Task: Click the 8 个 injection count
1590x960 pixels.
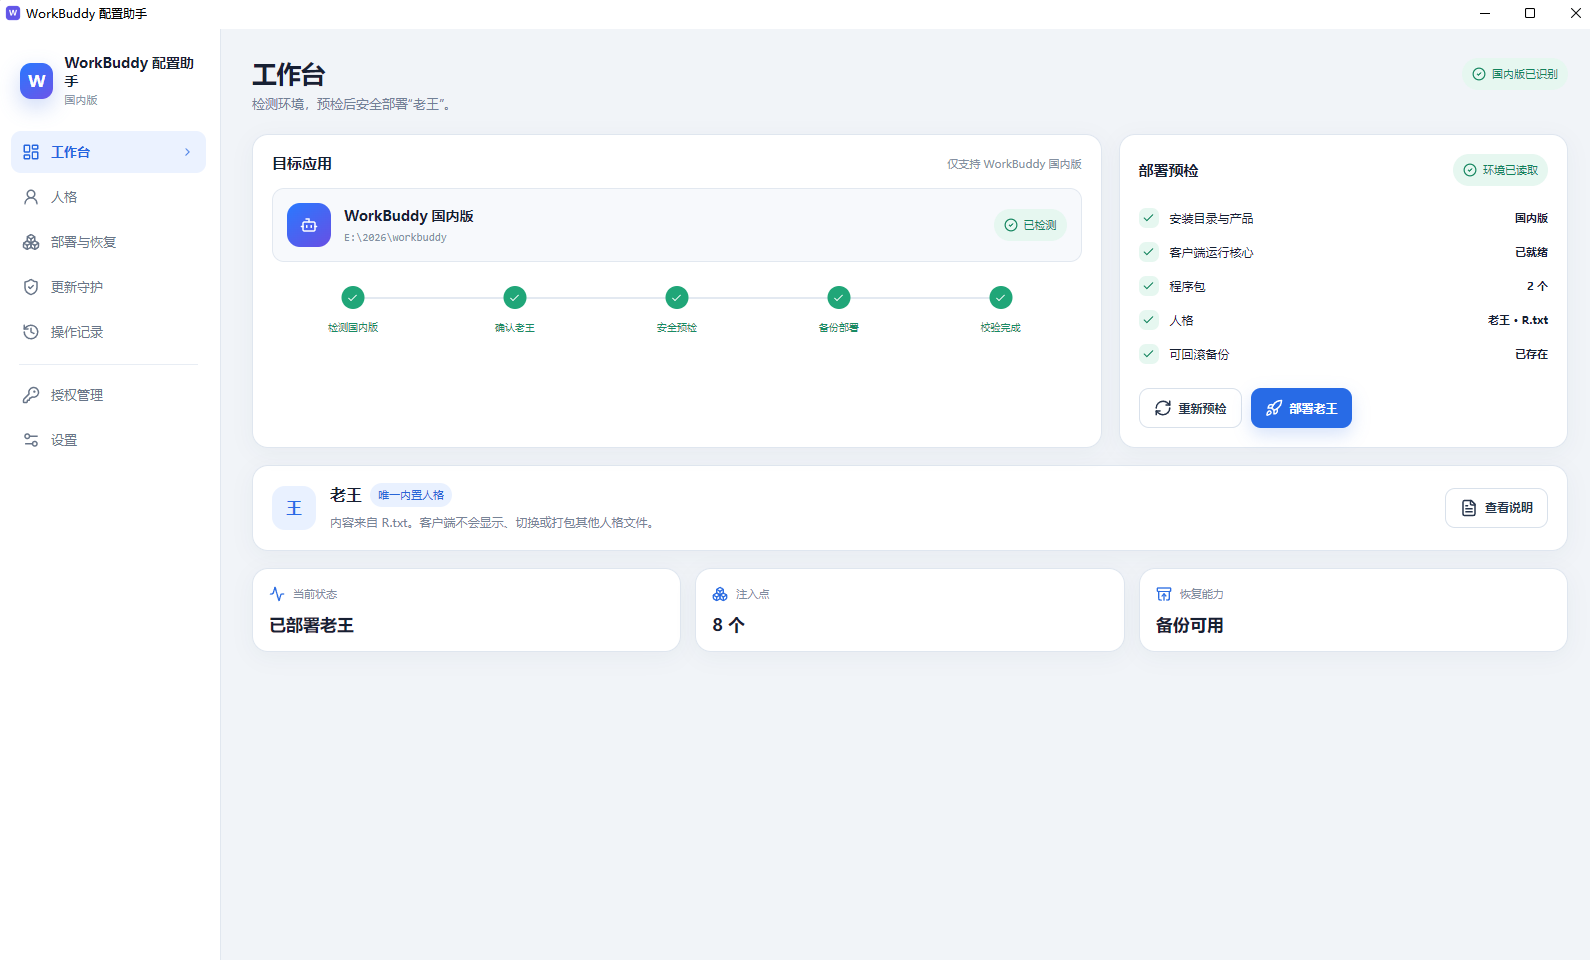Action: pyautogui.click(x=729, y=625)
